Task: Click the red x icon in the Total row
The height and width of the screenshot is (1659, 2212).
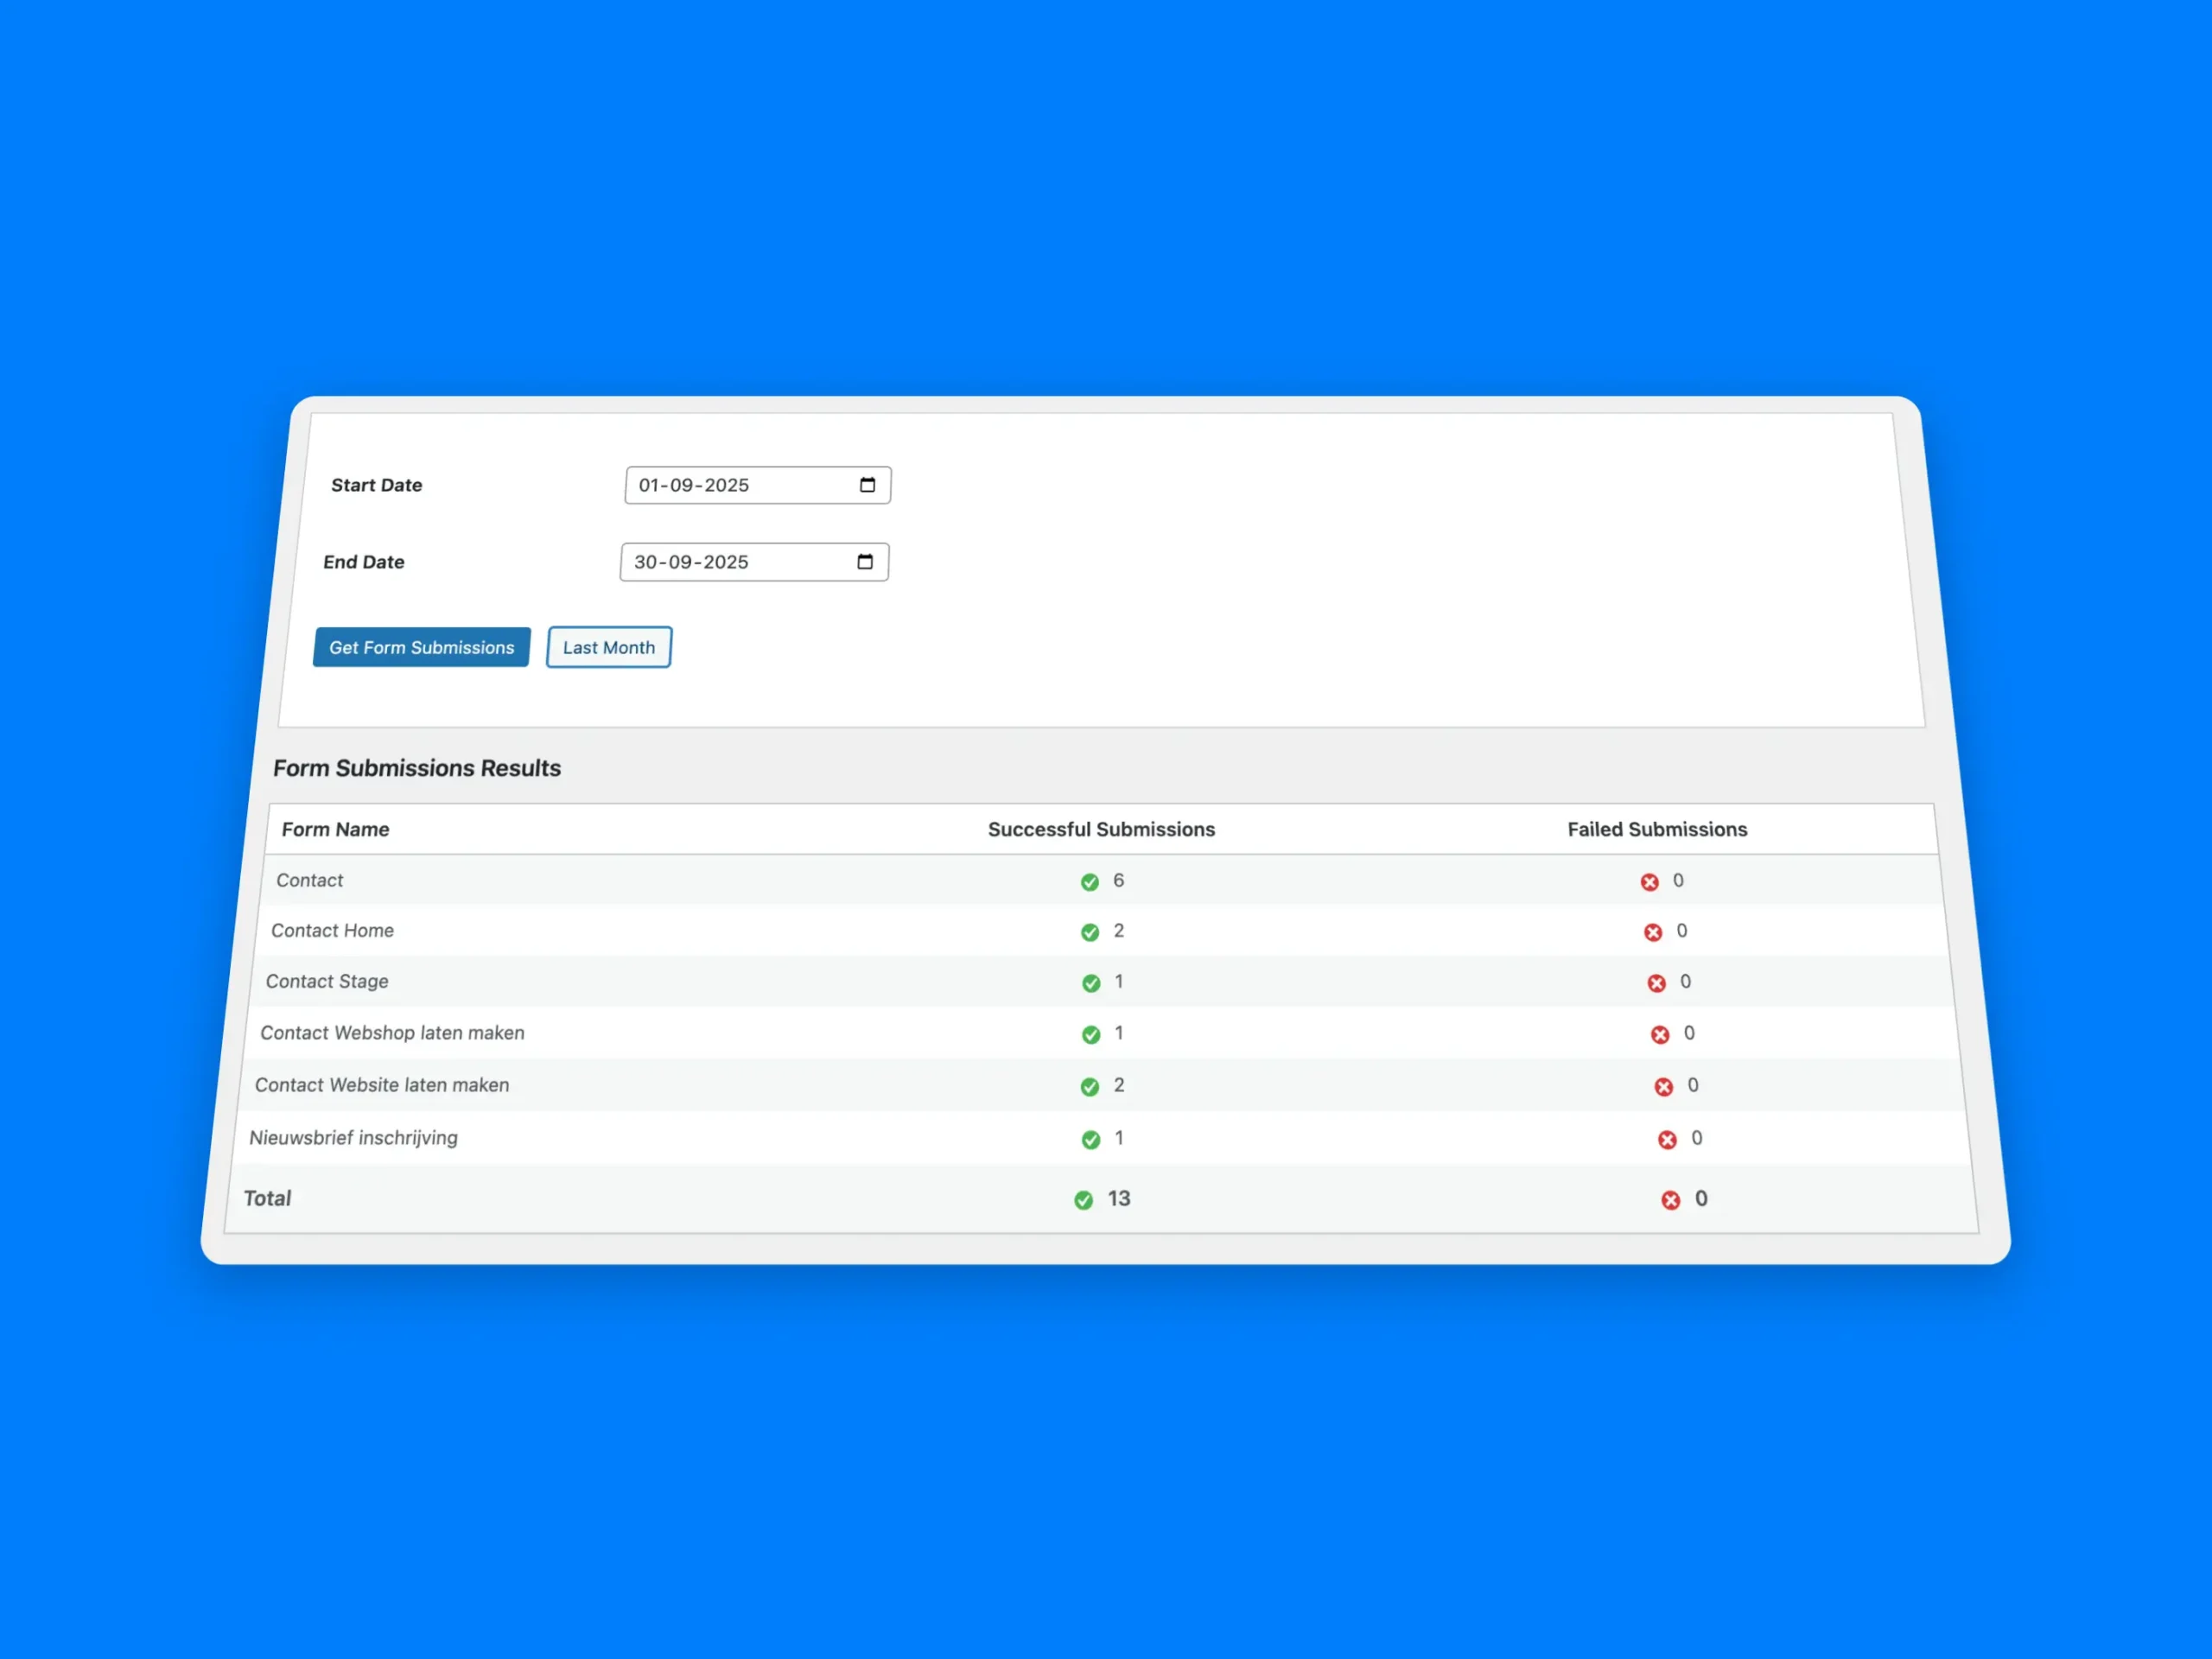Action: (1670, 1200)
